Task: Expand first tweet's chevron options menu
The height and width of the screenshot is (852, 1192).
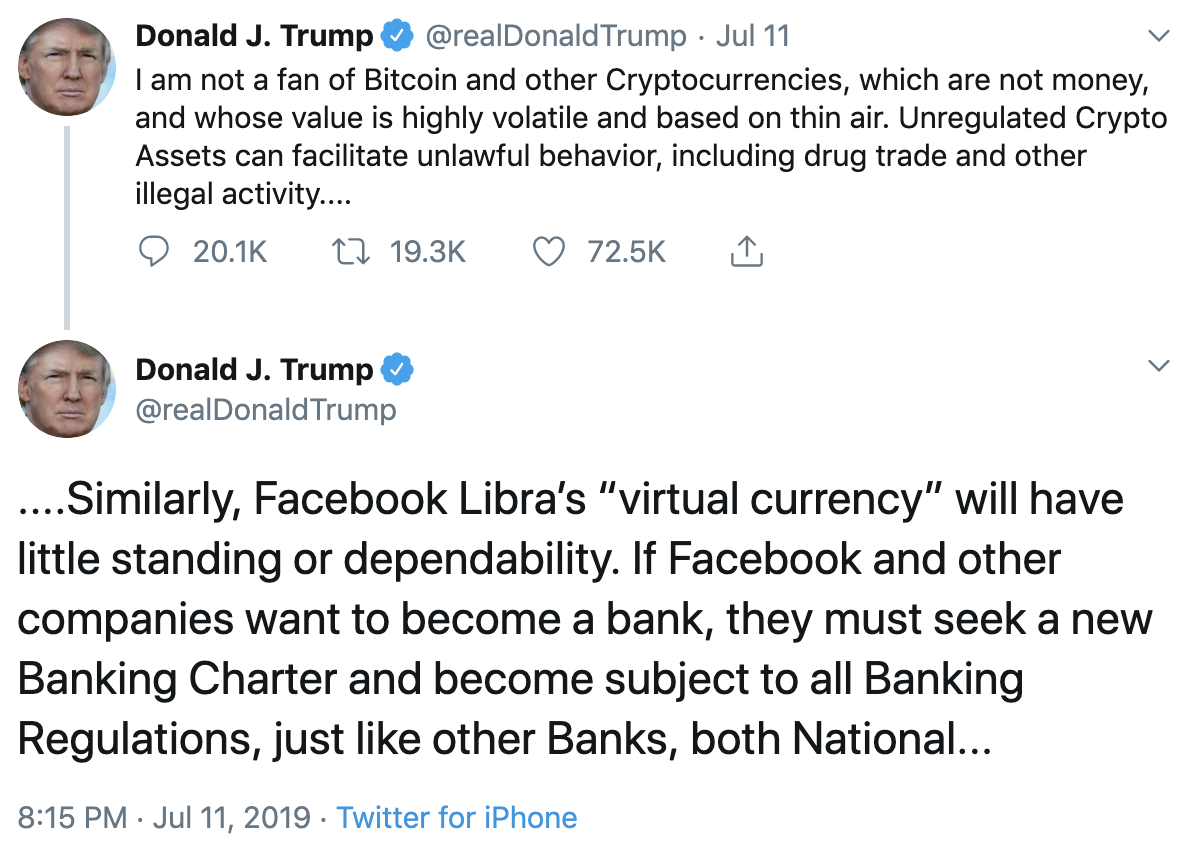Action: (x=1158, y=37)
